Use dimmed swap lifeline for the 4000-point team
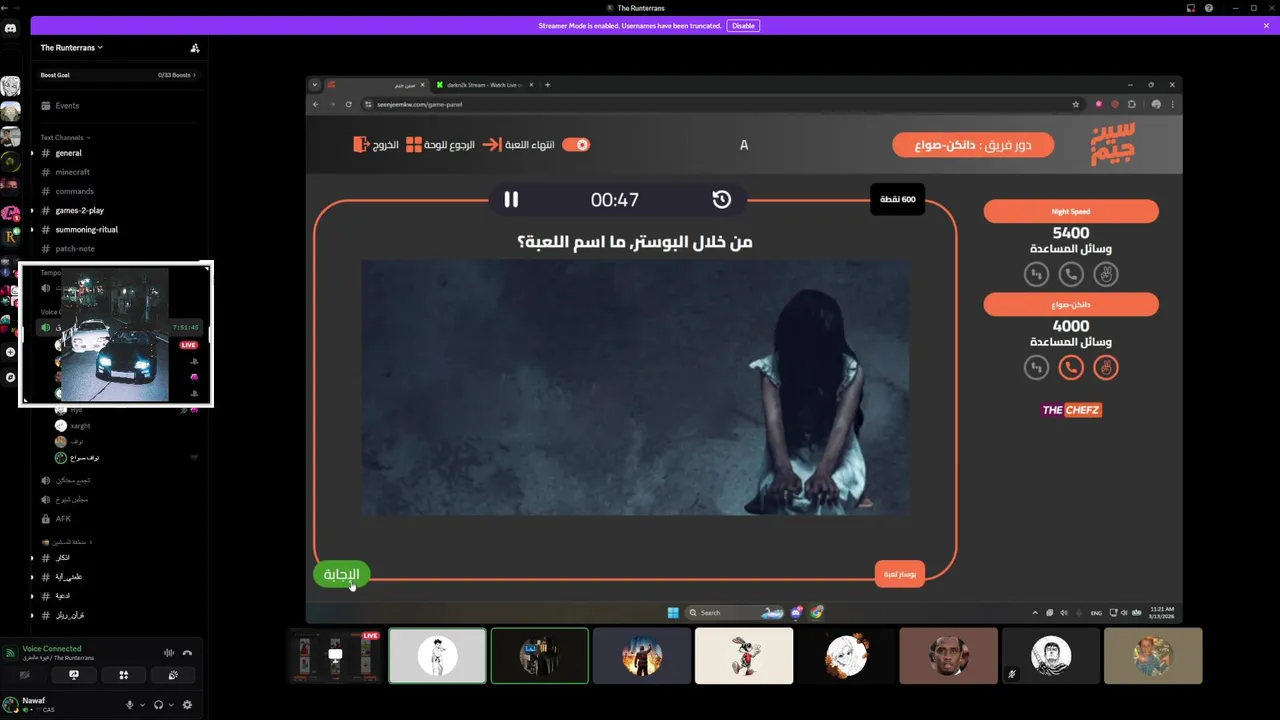 [x=1037, y=368]
